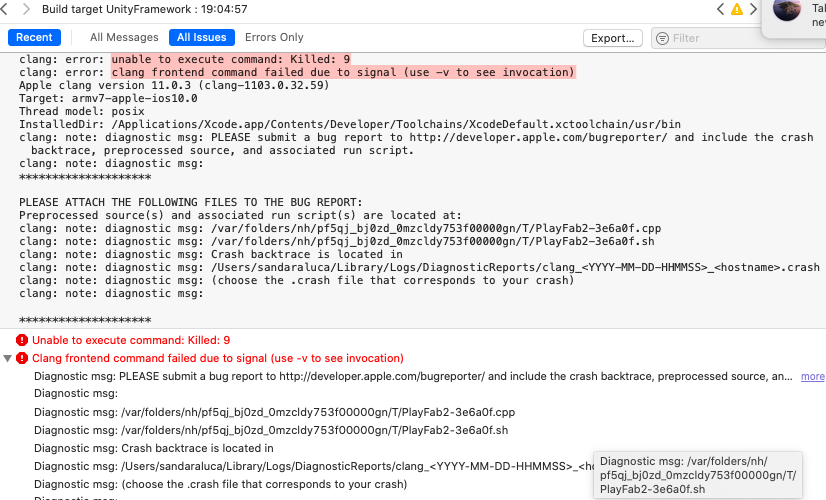
Task: Select issue row Diagnostic msg PlayFab2-3e6a0f.cpp
Action: (274, 412)
